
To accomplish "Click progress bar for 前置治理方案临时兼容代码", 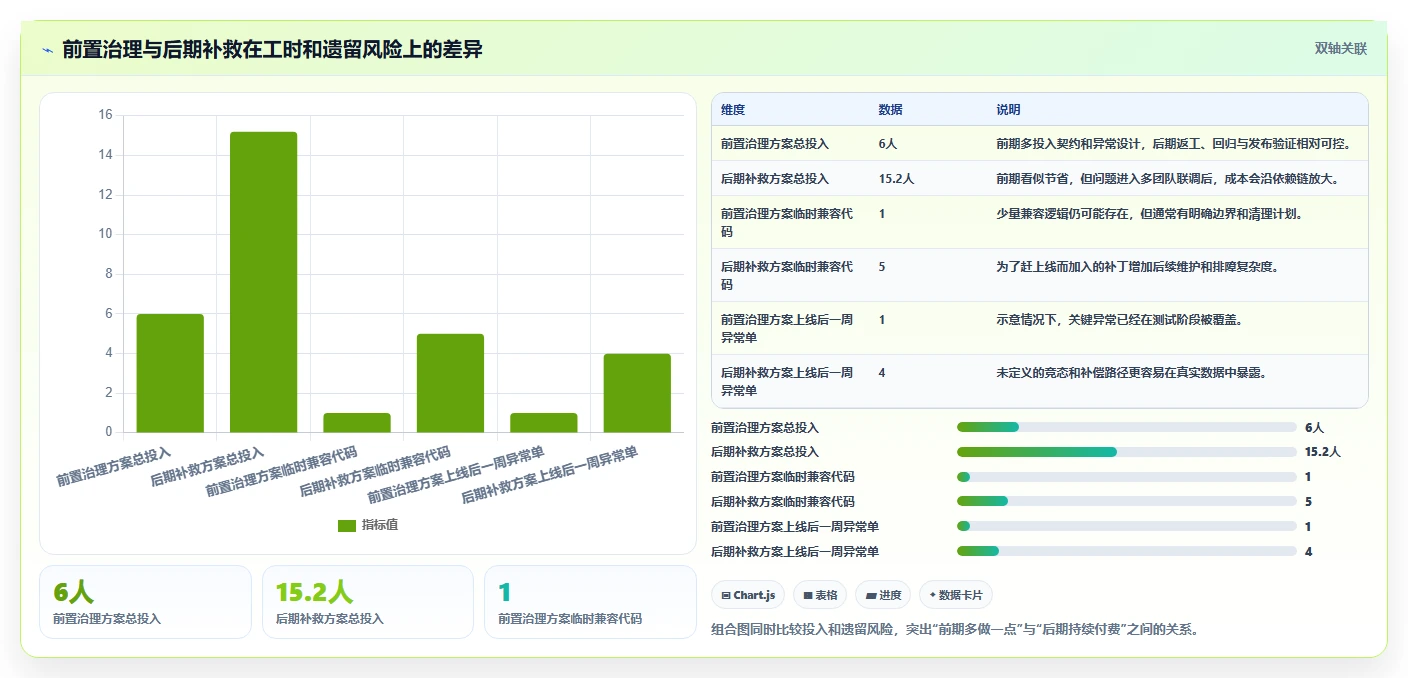I will click(x=1127, y=477).
